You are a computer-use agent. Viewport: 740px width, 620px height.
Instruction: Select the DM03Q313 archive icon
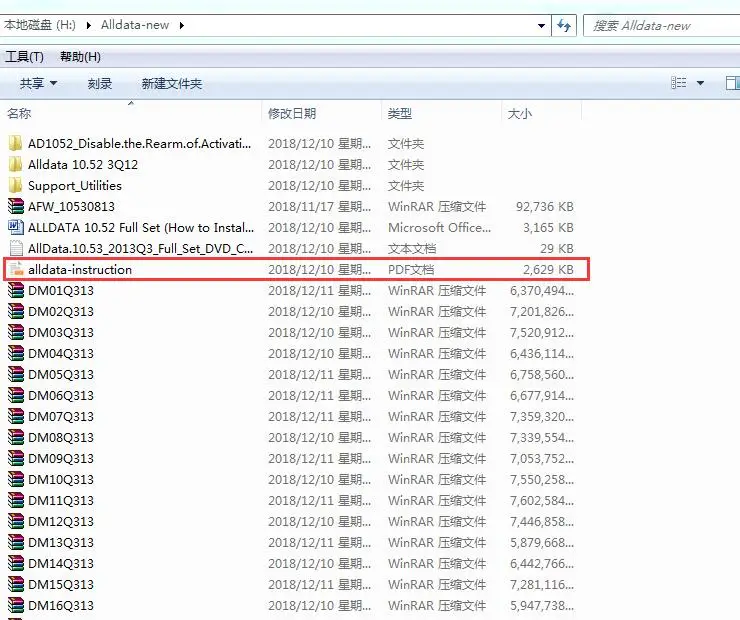point(16,332)
